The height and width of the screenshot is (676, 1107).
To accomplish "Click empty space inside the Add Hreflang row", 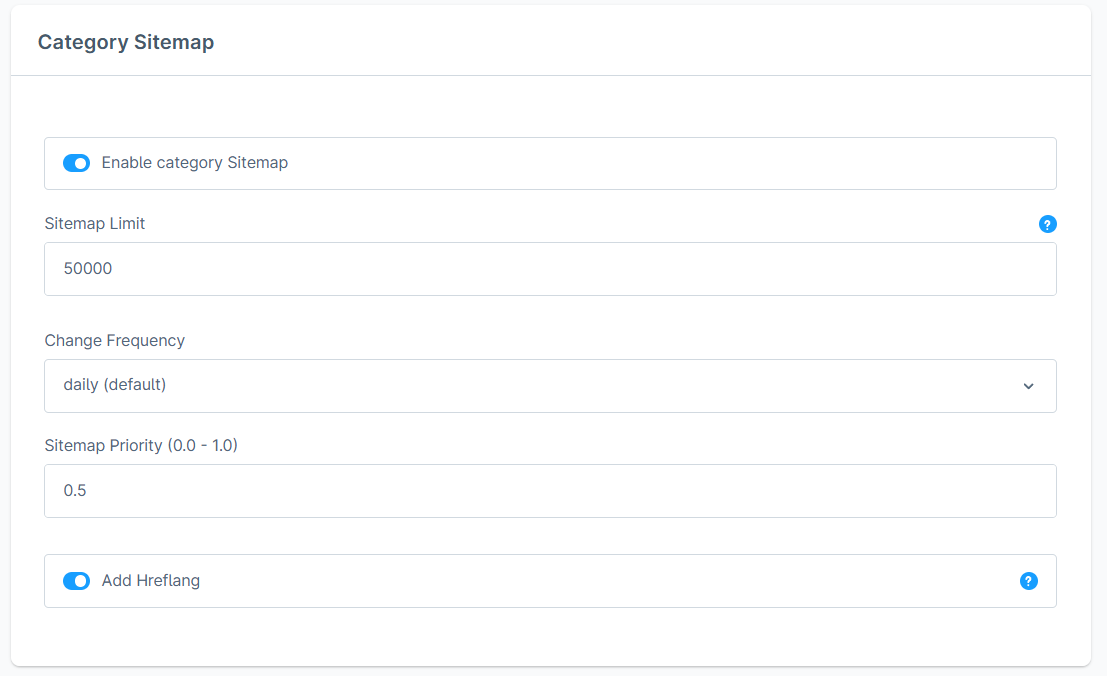I will click(x=600, y=581).
